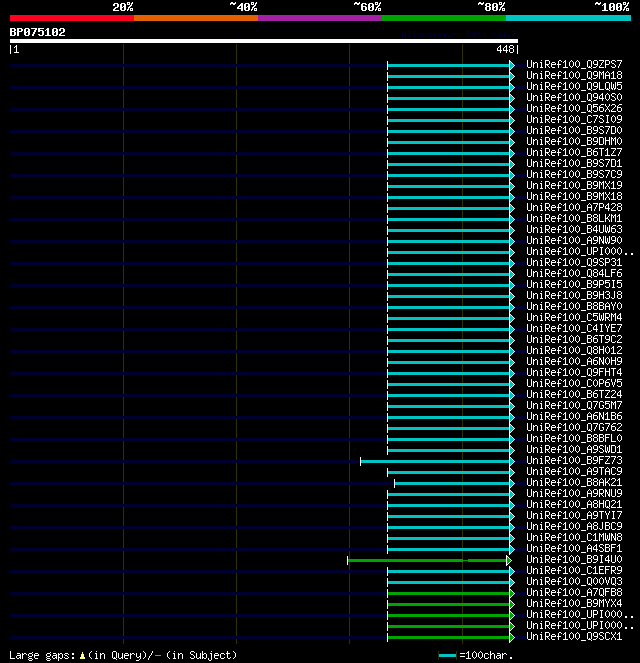Click the ~100% legend label
The width and height of the screenshot is (640, 663).
[x=612, y=7]
